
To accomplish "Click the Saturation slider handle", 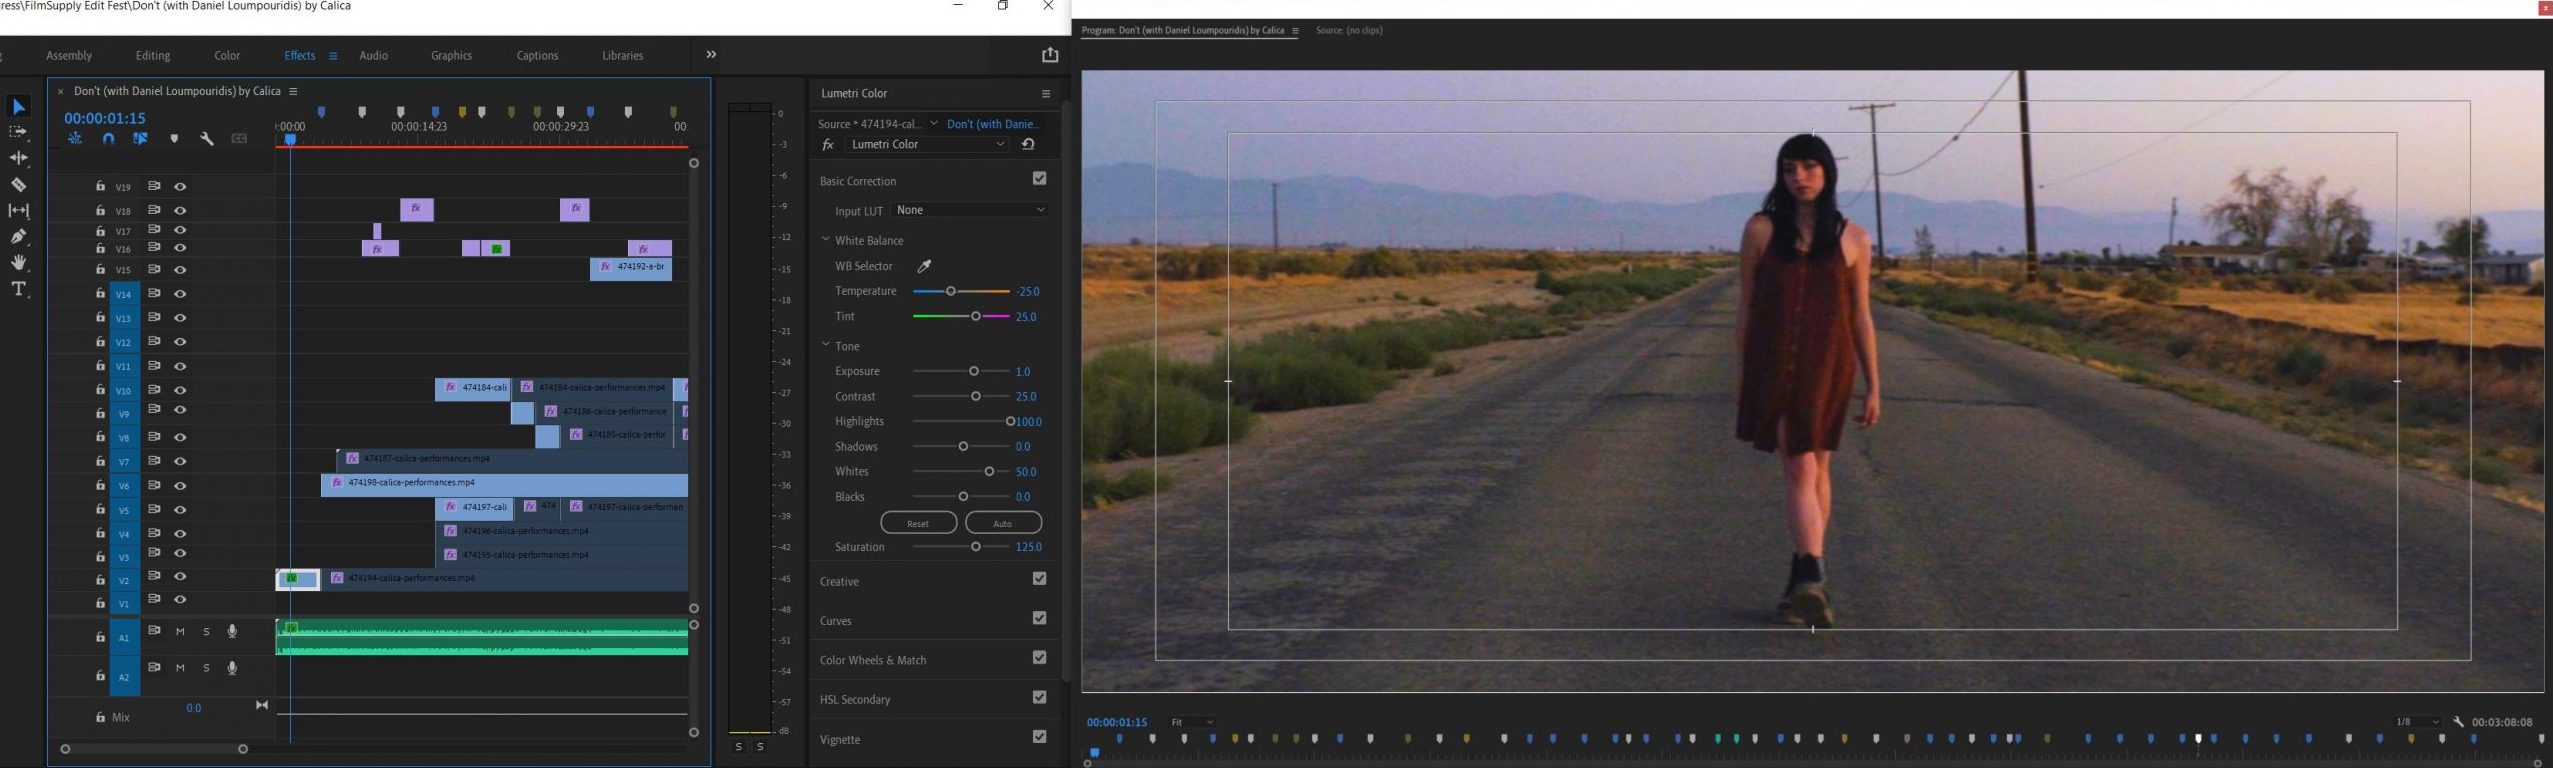I will pos(975,547).
